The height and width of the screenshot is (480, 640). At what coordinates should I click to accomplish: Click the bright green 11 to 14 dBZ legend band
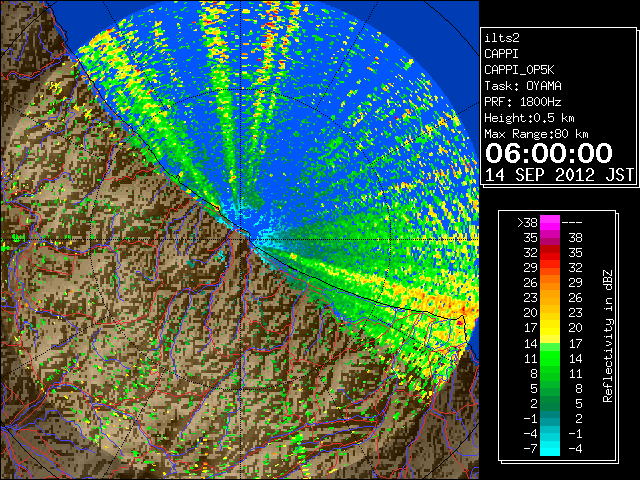click(549, 358)
